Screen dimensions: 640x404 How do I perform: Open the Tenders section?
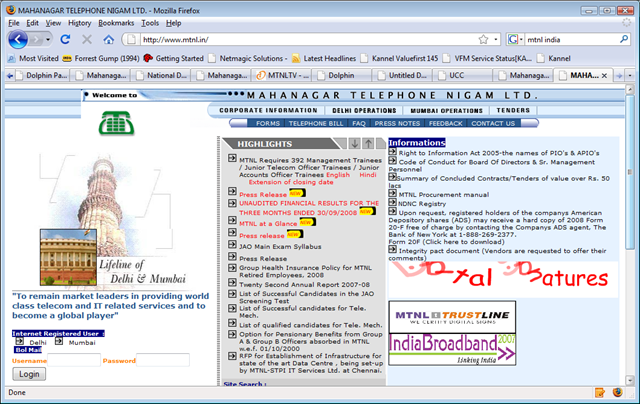tap(513, 110)
